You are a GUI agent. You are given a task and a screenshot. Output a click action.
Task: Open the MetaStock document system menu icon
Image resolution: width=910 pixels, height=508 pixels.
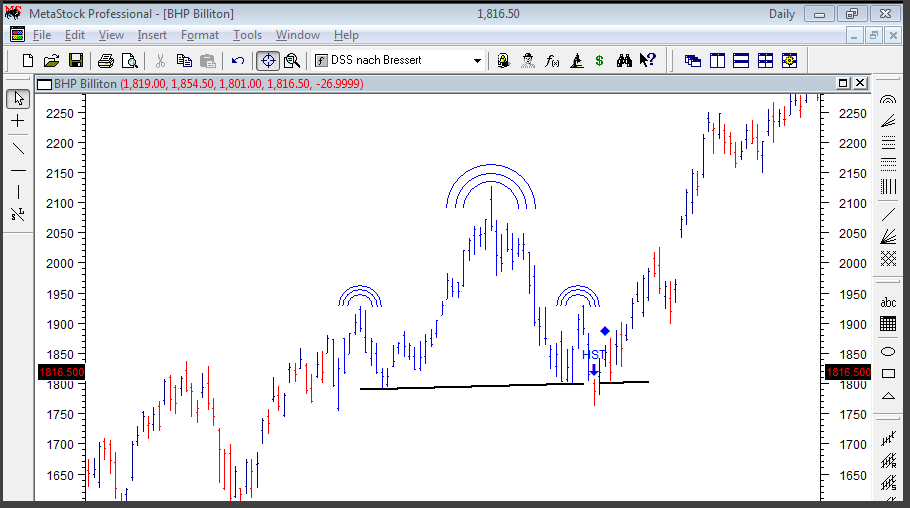click(17, 35)
